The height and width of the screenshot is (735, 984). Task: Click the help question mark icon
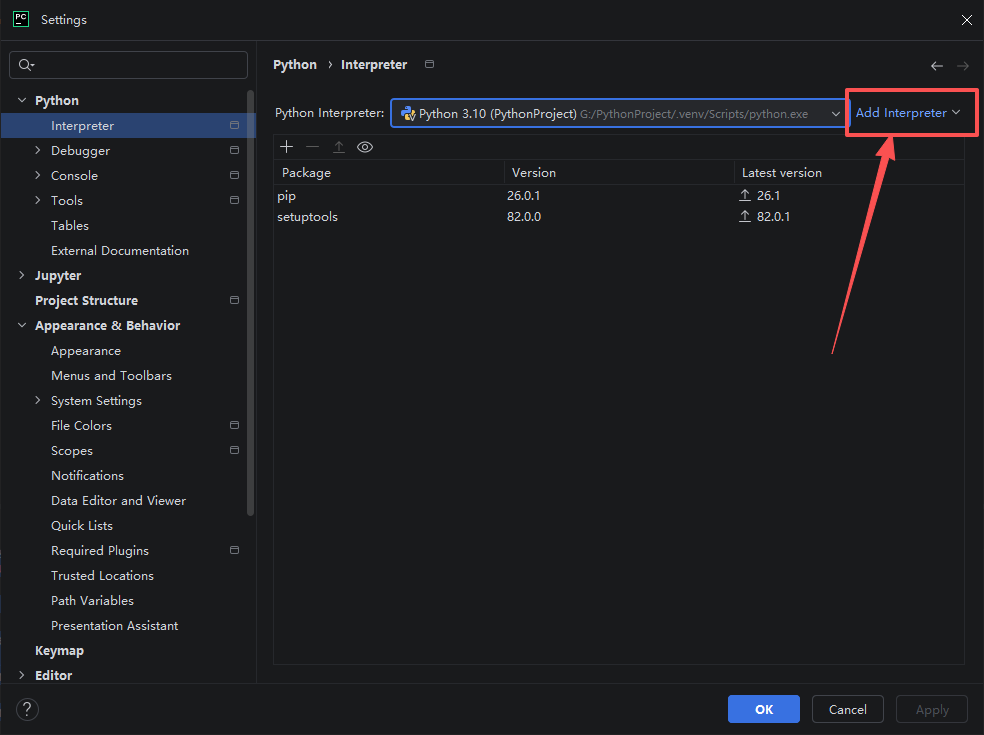tap(27, 709)
